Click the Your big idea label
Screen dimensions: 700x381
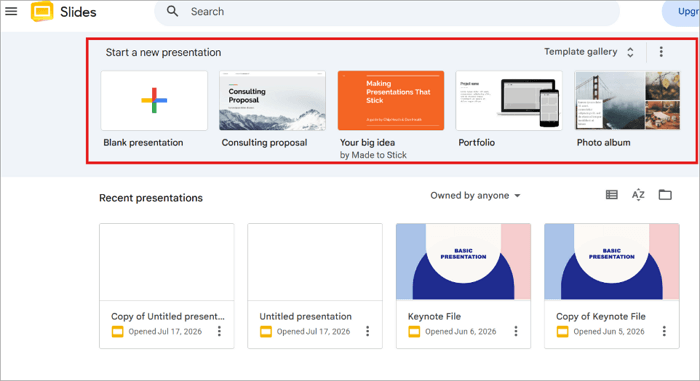click(x=367, y=142)
